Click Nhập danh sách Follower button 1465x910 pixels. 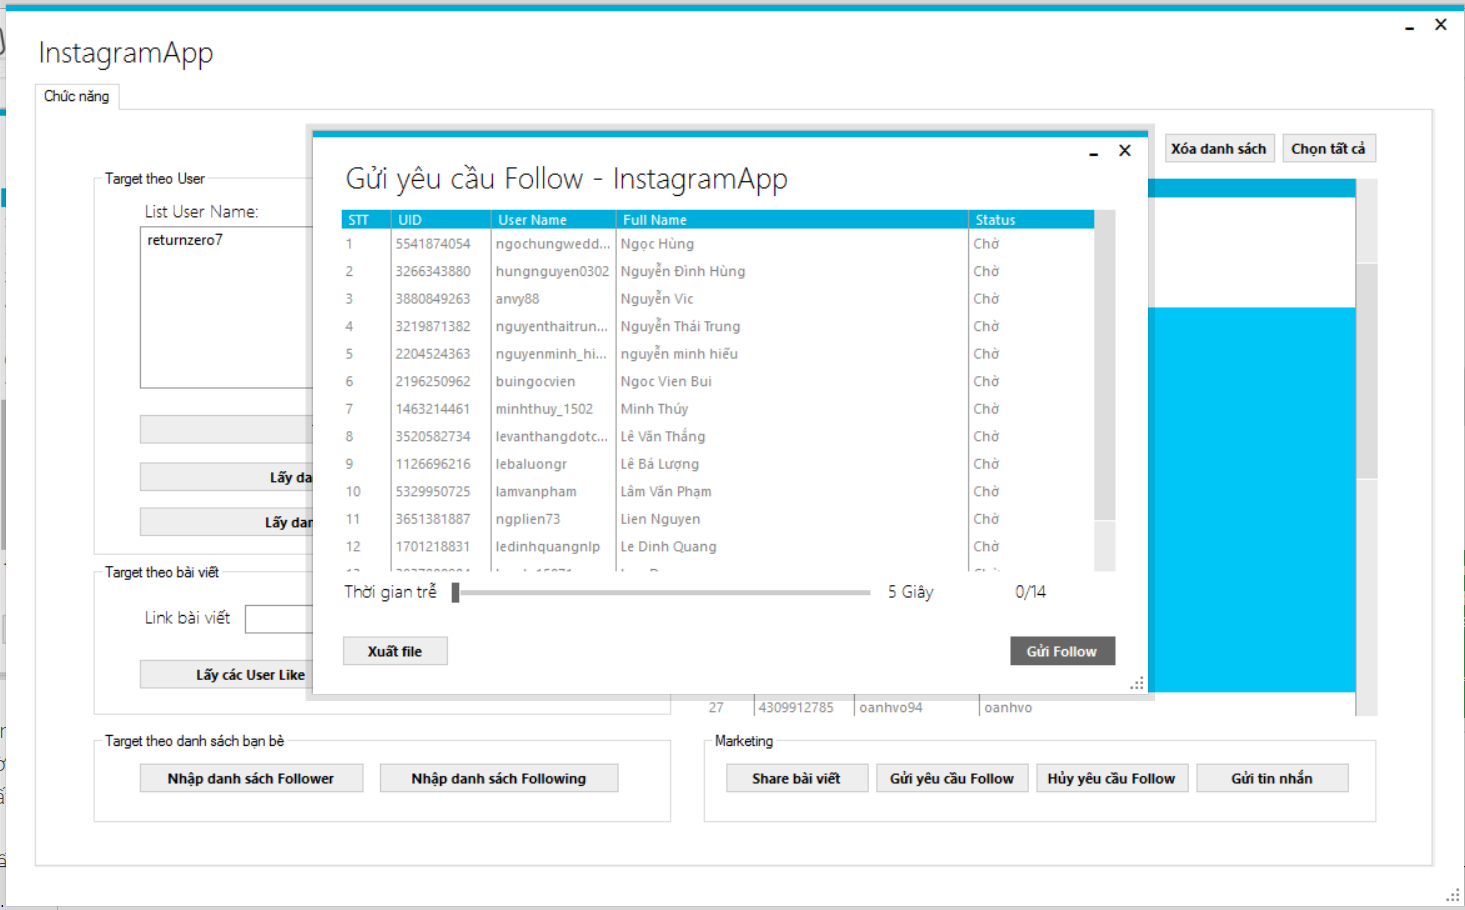tap(251, 778)
